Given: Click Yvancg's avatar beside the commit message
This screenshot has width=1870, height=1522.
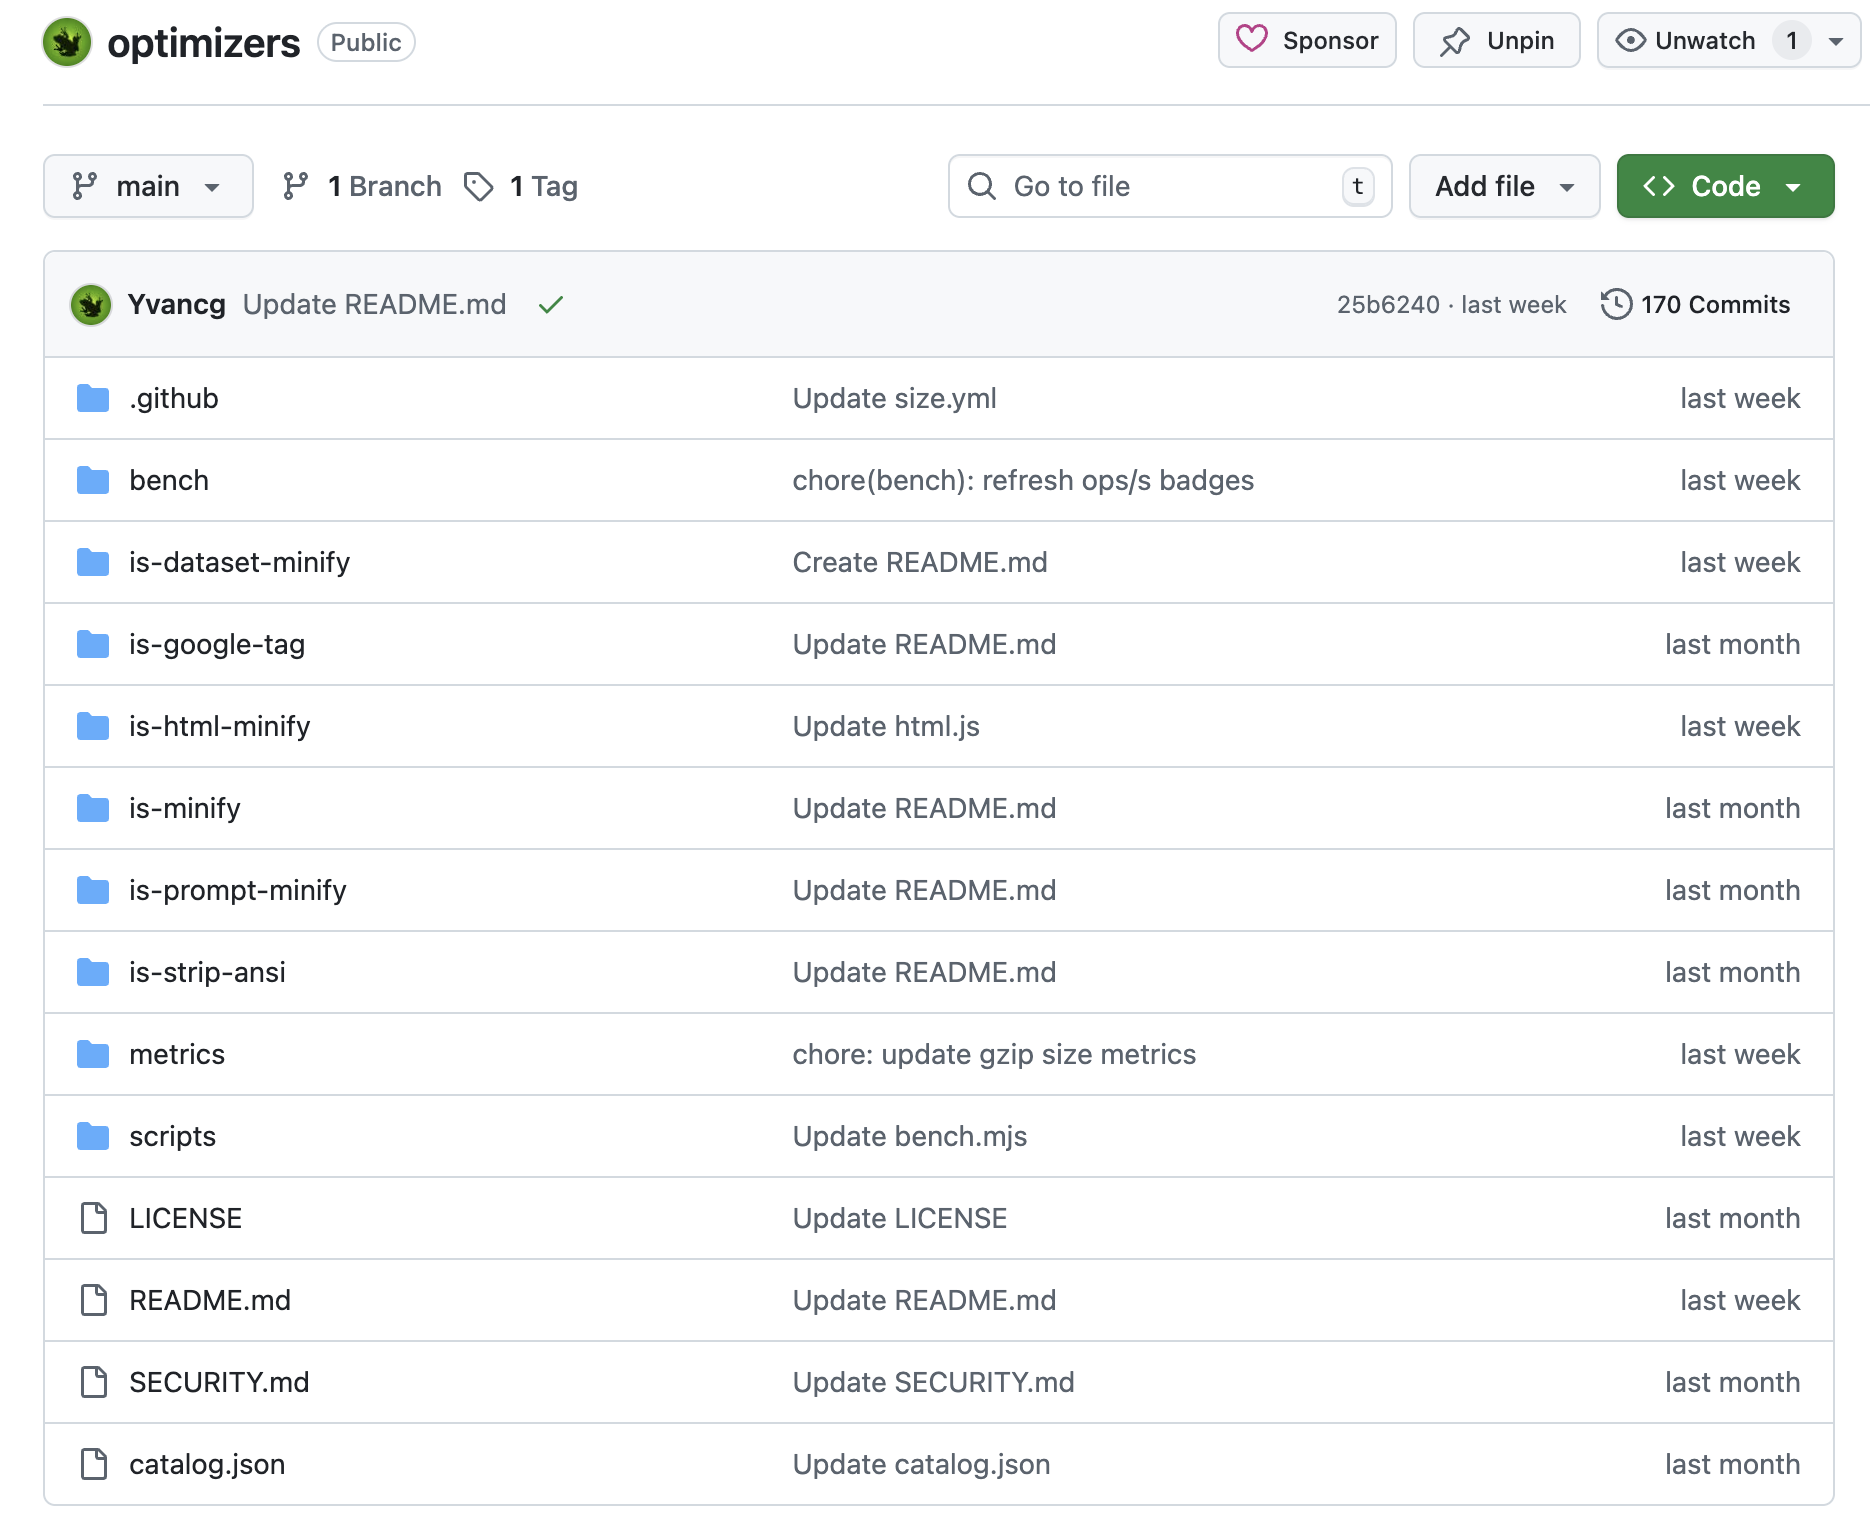Looking at the screenshot, I should point(90,304).
